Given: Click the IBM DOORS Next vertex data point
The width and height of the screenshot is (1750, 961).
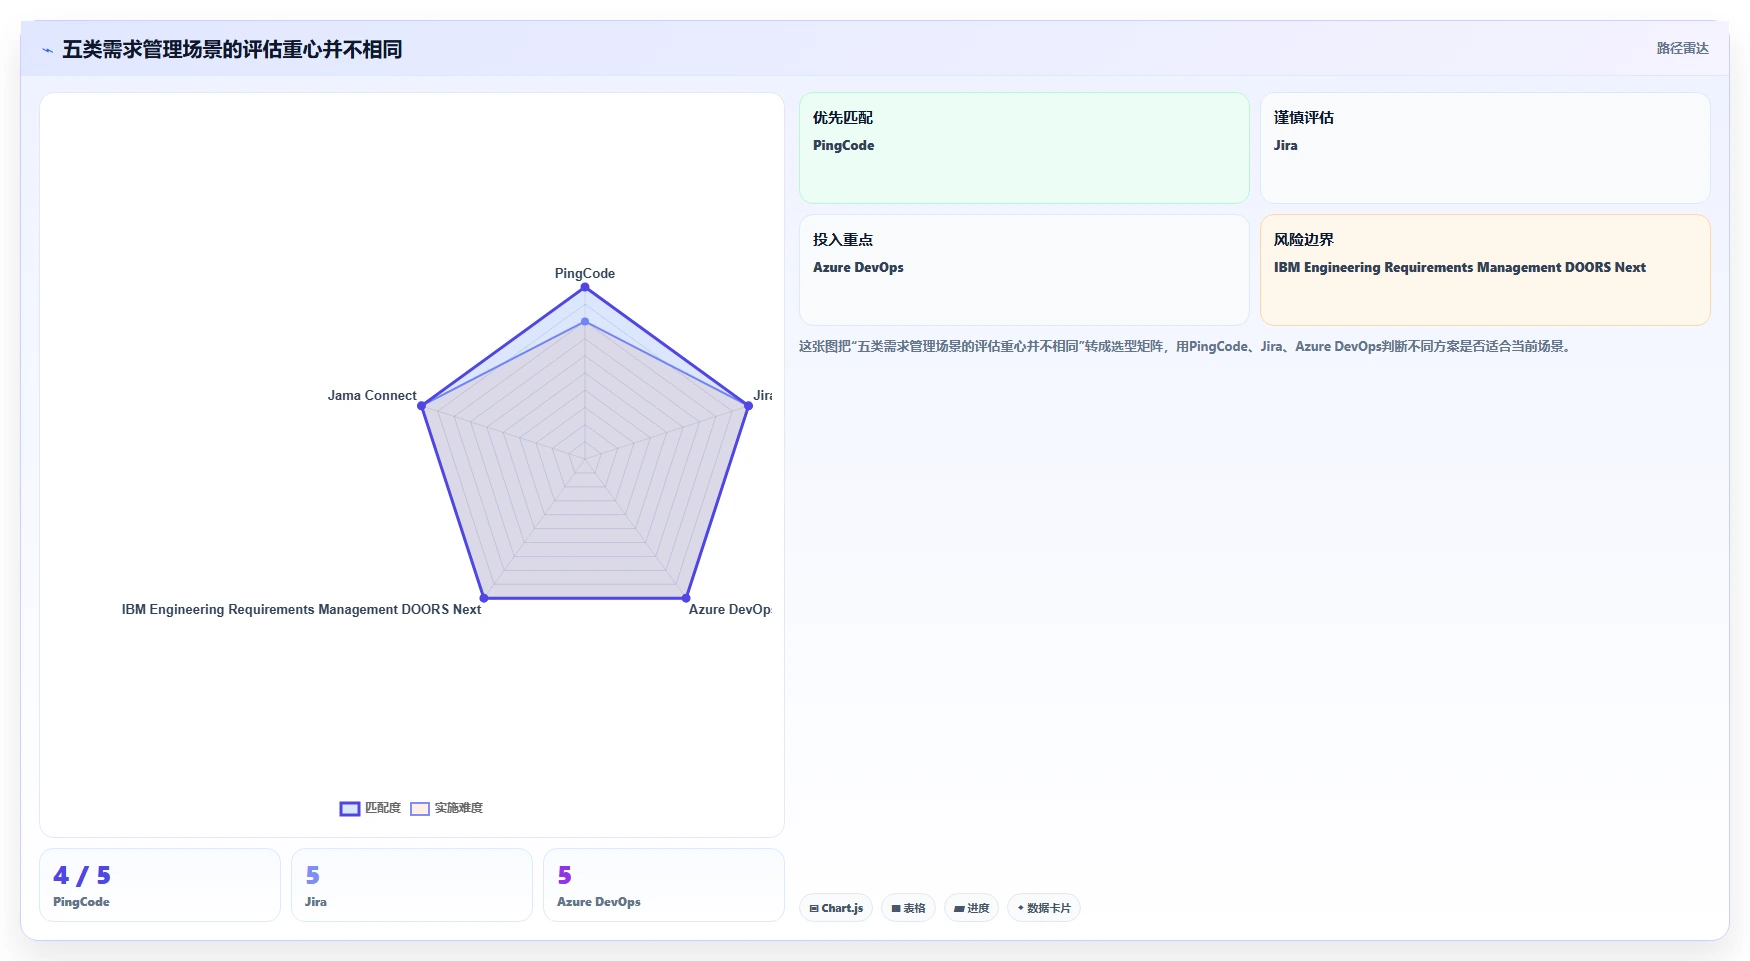Looking at the screenshot, I should click(x=484, y=598).
